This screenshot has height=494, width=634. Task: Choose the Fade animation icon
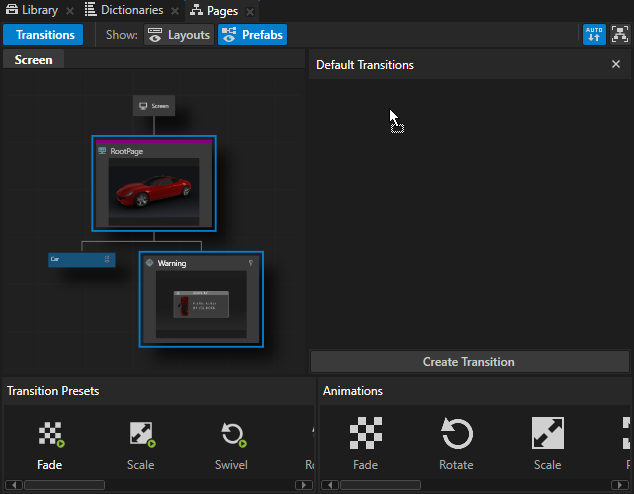pos(365,434)
